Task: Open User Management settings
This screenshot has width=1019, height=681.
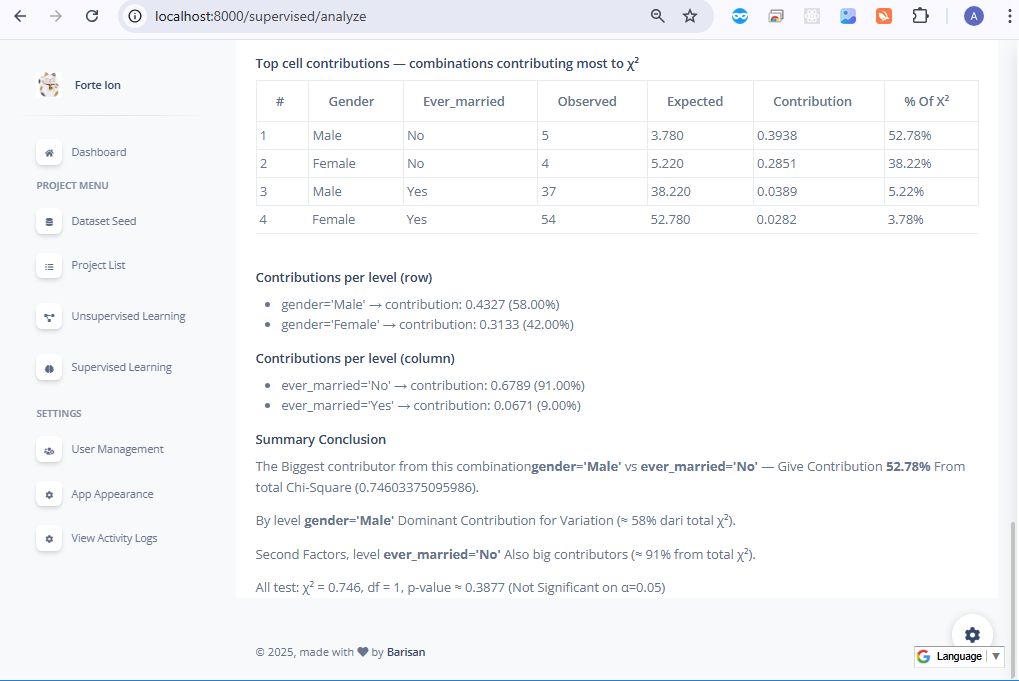Action: click(x=118, y=449)
